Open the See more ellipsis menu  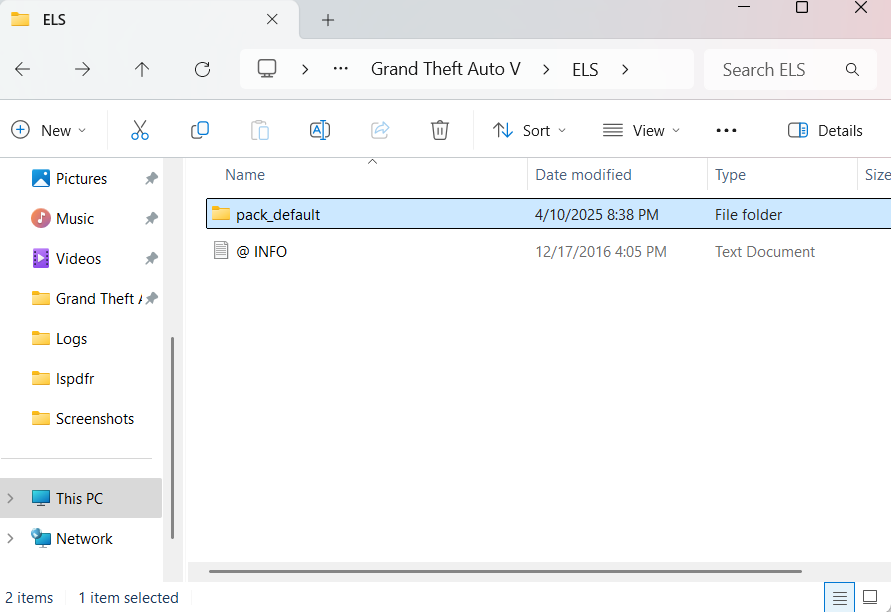click(x=727, y=130)
